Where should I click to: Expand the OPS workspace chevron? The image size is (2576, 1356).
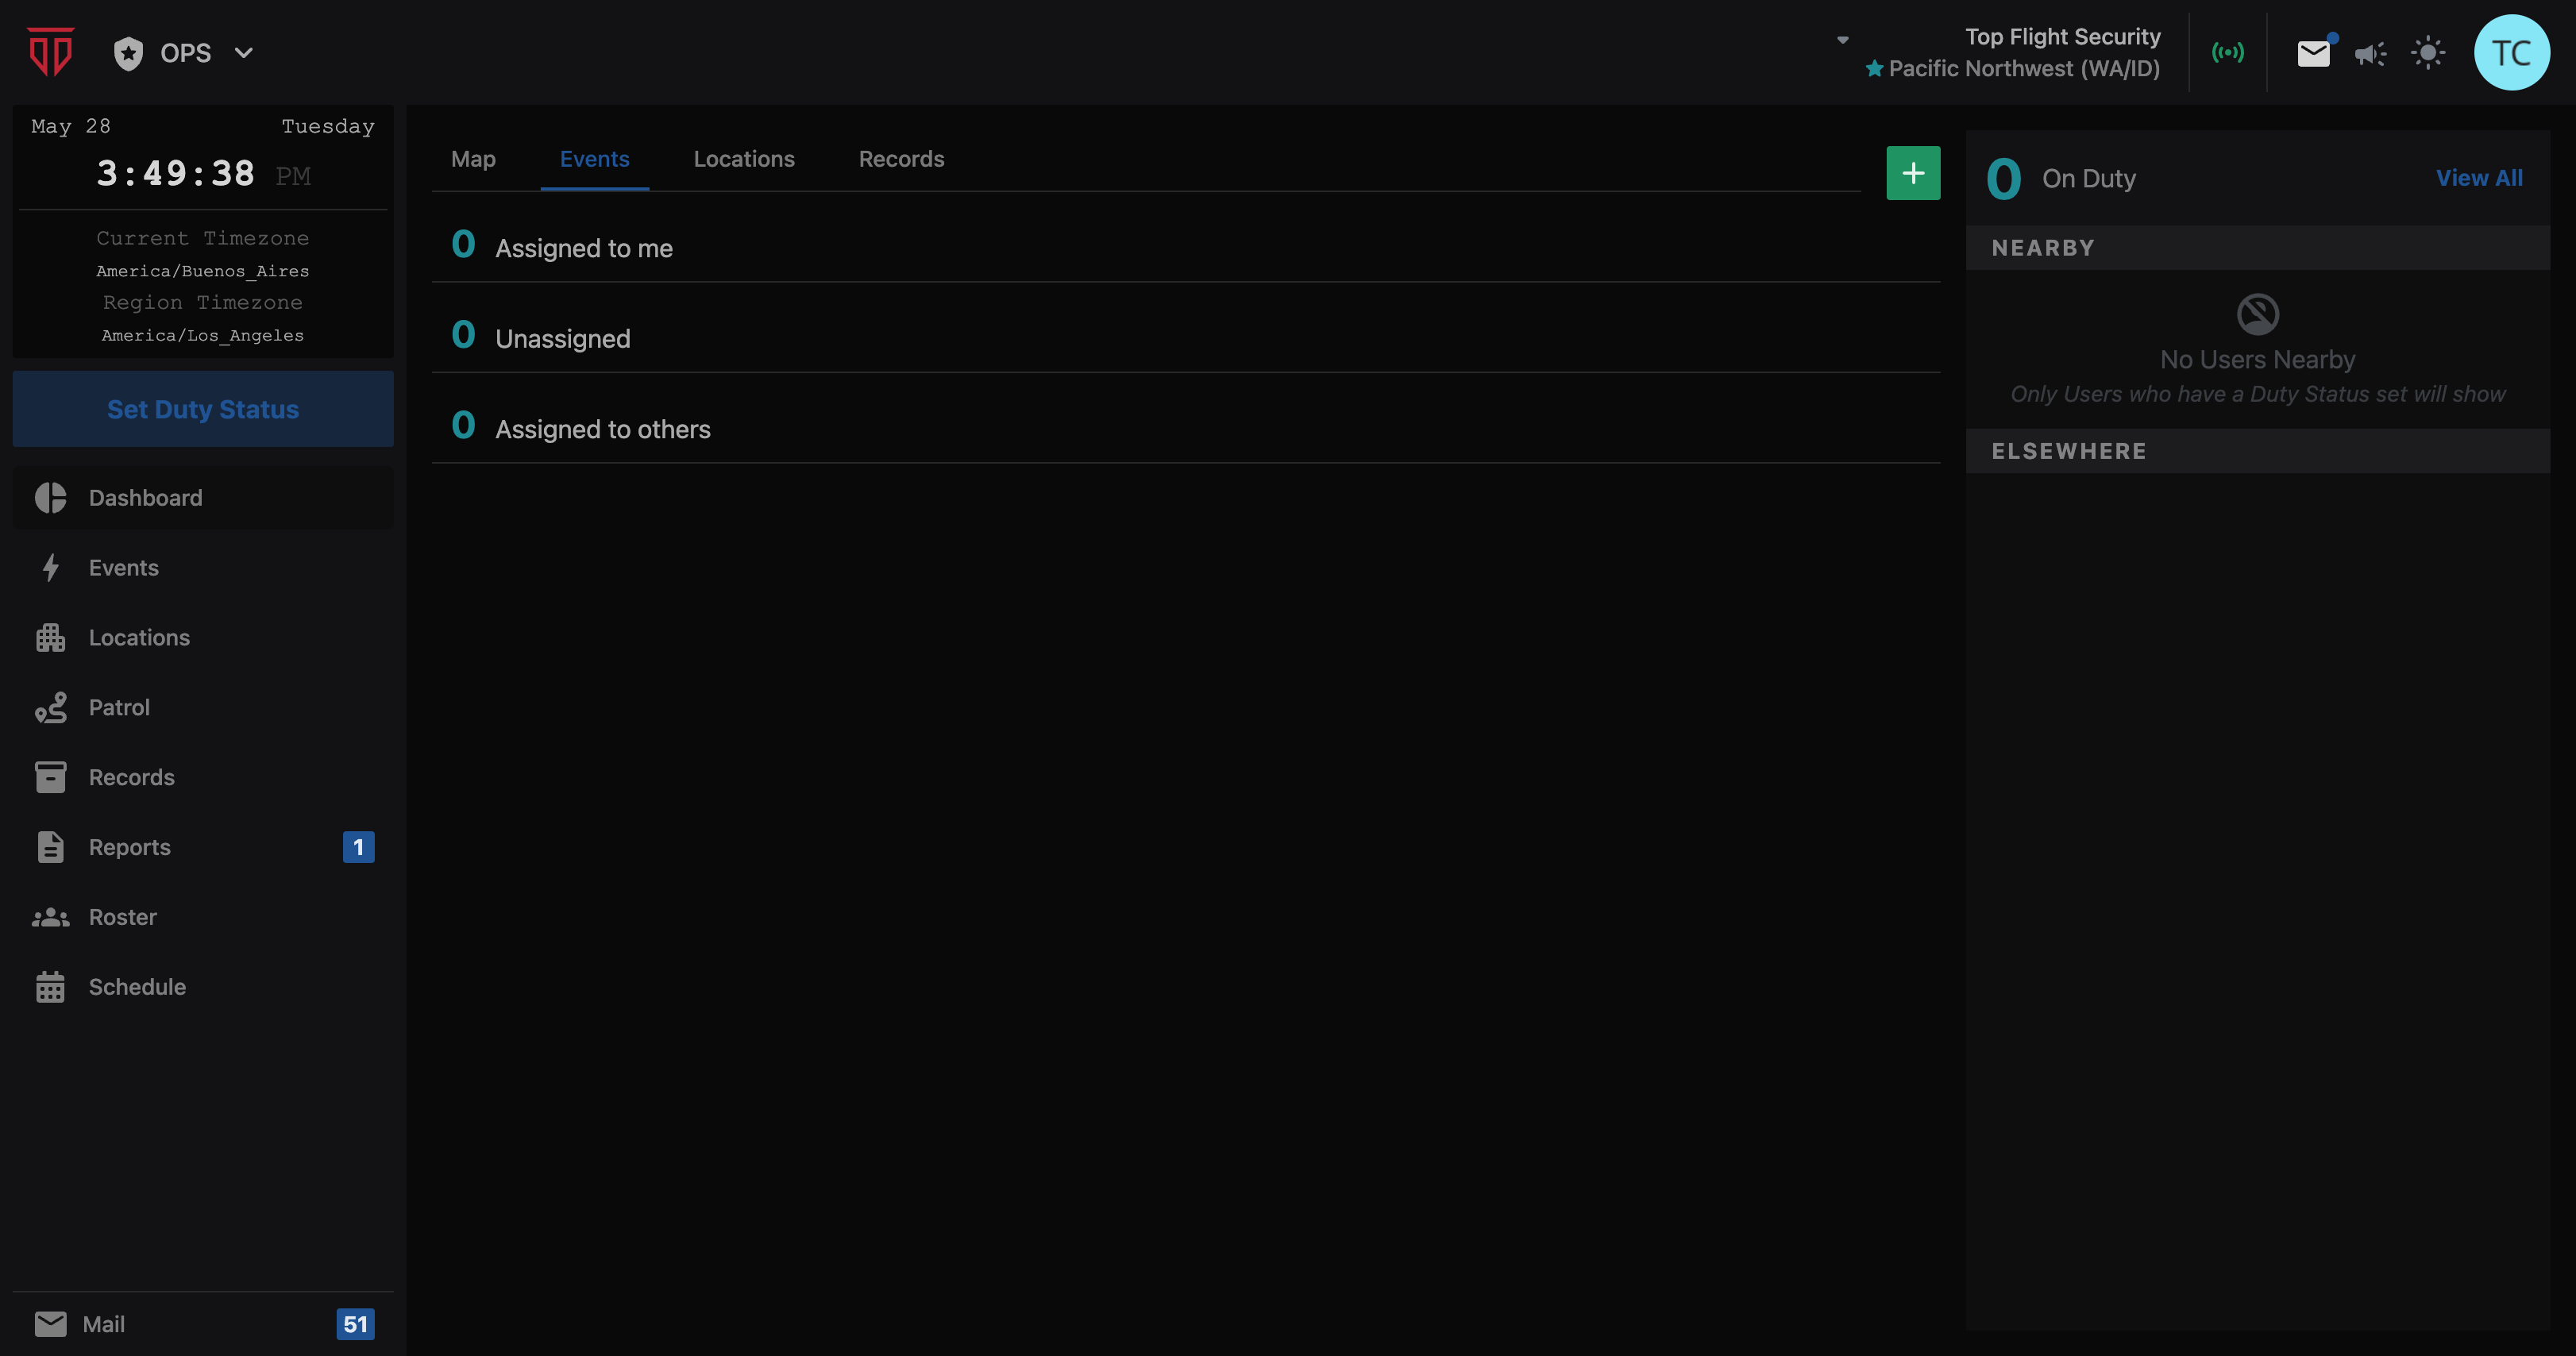tap(243, 53)
